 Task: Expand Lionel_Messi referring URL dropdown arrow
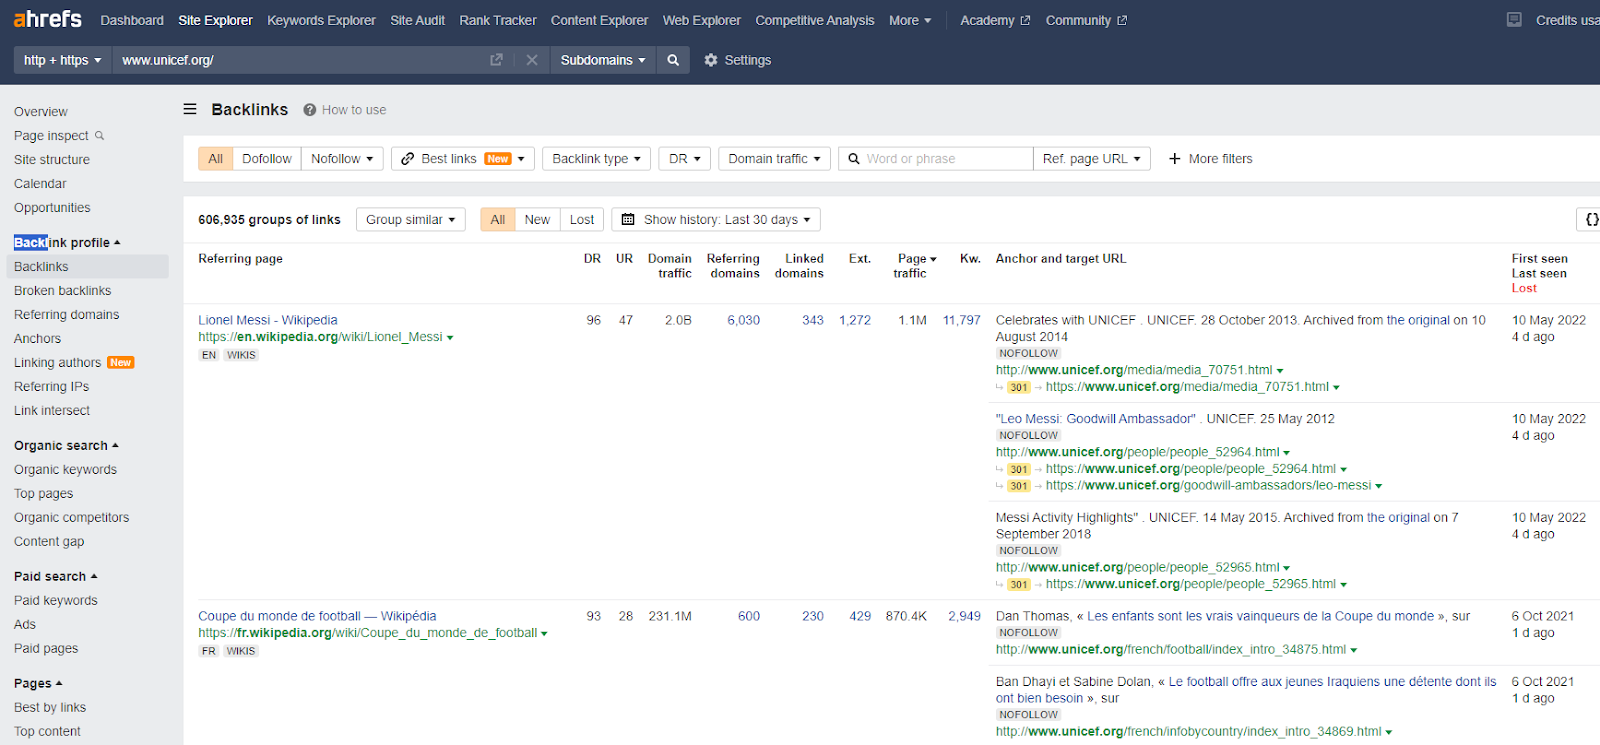coord(450,338)
